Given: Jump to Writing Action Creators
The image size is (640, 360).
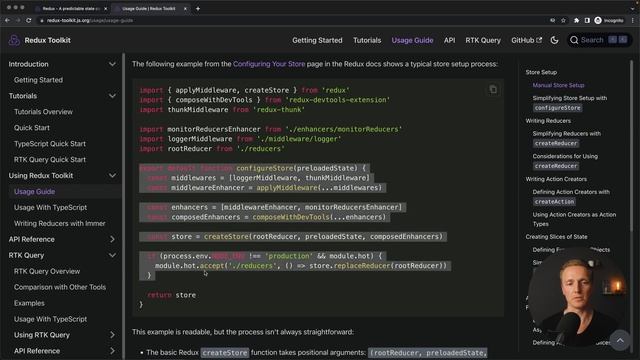Looking at the screenshot, I should [x=556, y=179].
